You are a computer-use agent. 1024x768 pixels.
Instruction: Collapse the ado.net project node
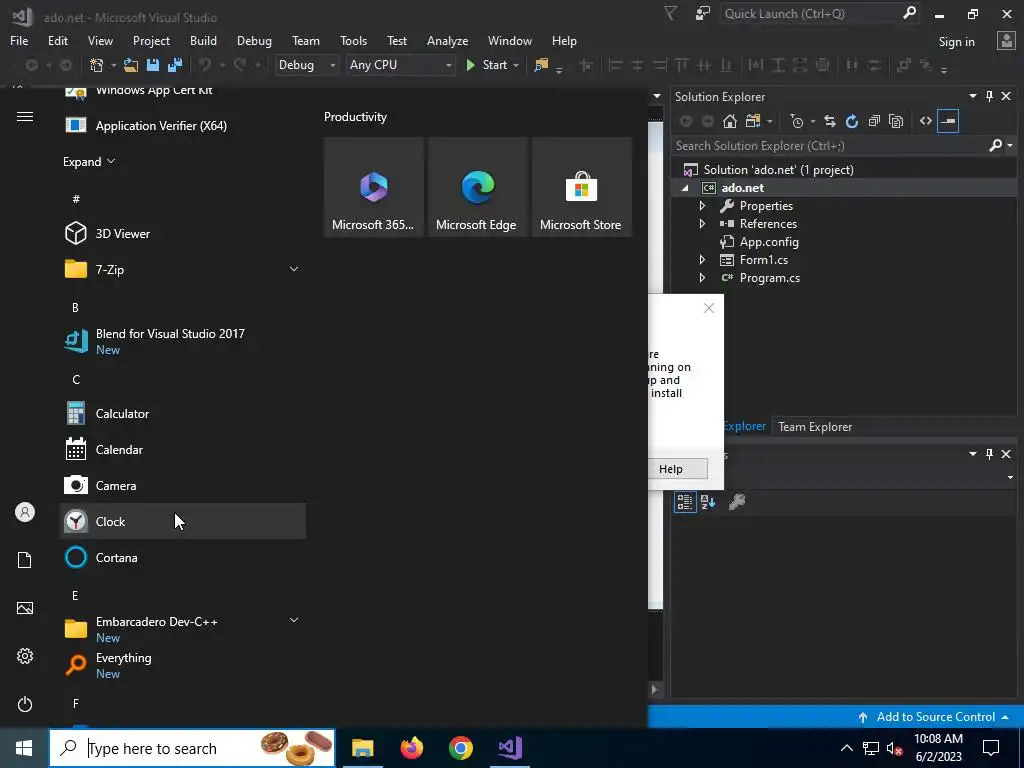(685, 188)
